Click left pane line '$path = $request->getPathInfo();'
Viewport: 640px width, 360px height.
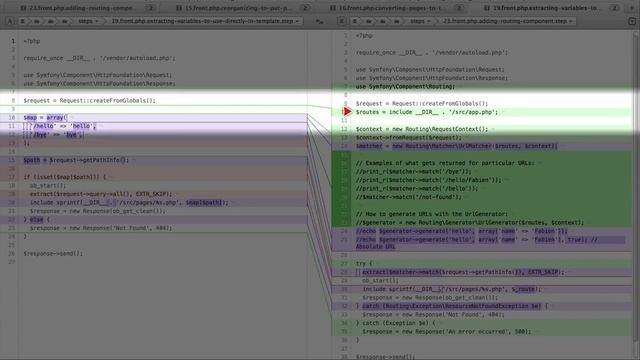[x=76, y=160]
